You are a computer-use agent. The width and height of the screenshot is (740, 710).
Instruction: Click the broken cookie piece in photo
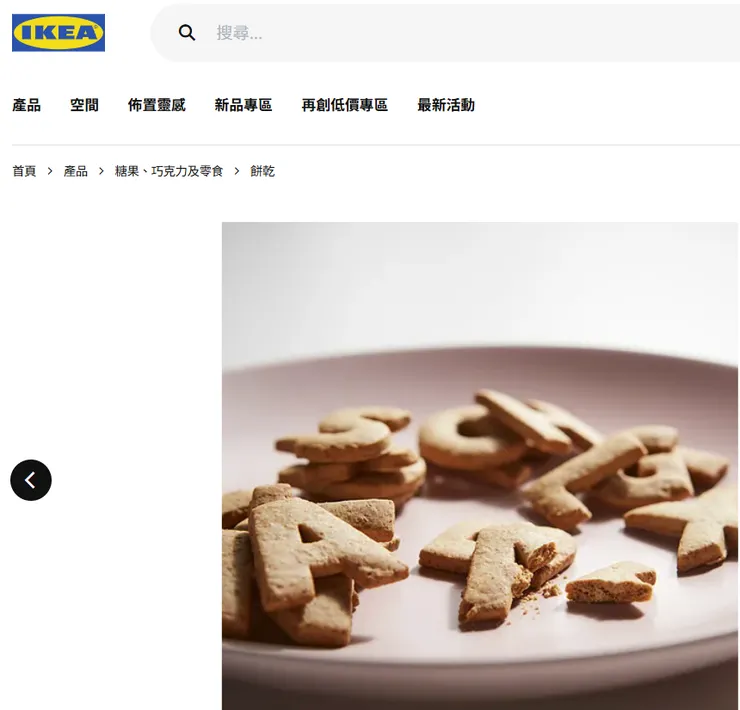pos(611,583)
